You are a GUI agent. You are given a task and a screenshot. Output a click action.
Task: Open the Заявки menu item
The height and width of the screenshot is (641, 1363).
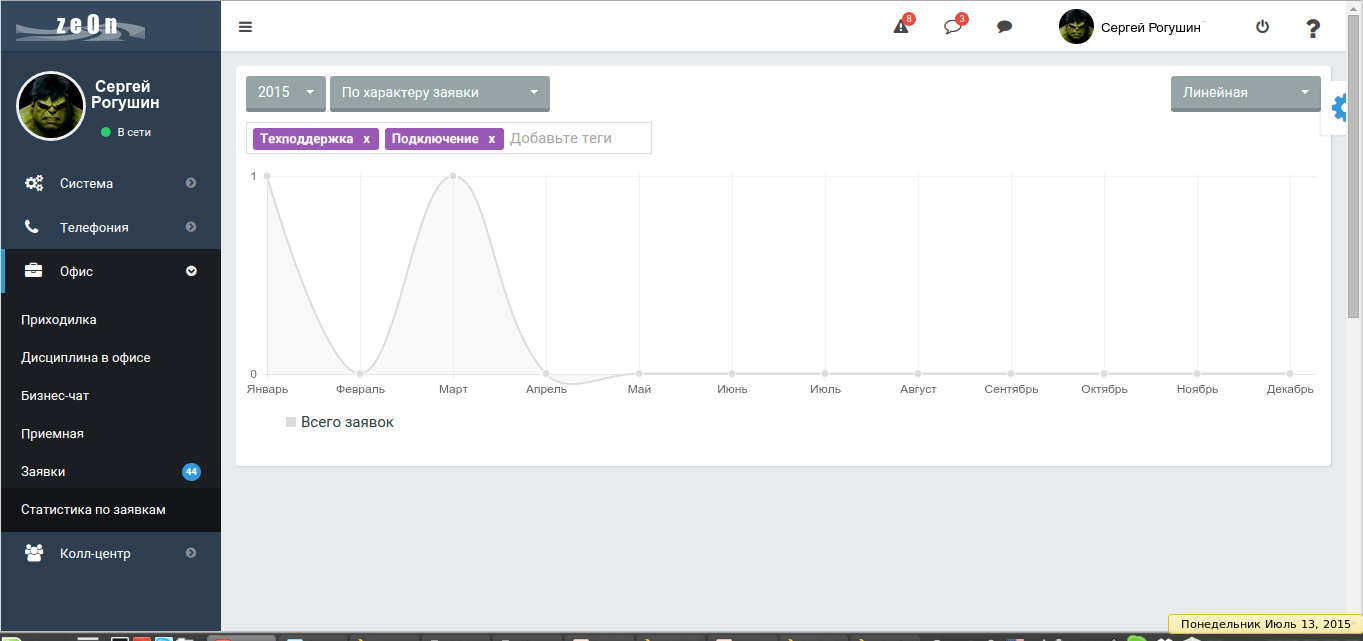click(x=110, y=472)
